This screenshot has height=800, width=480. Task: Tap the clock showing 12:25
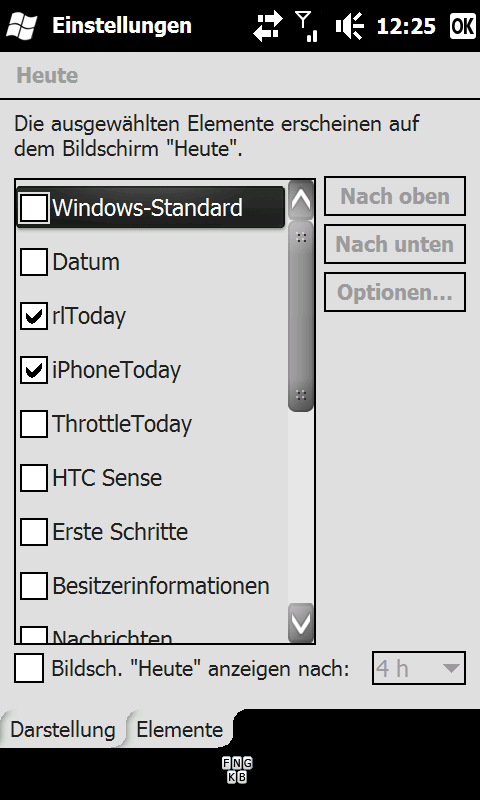point(406,26)
